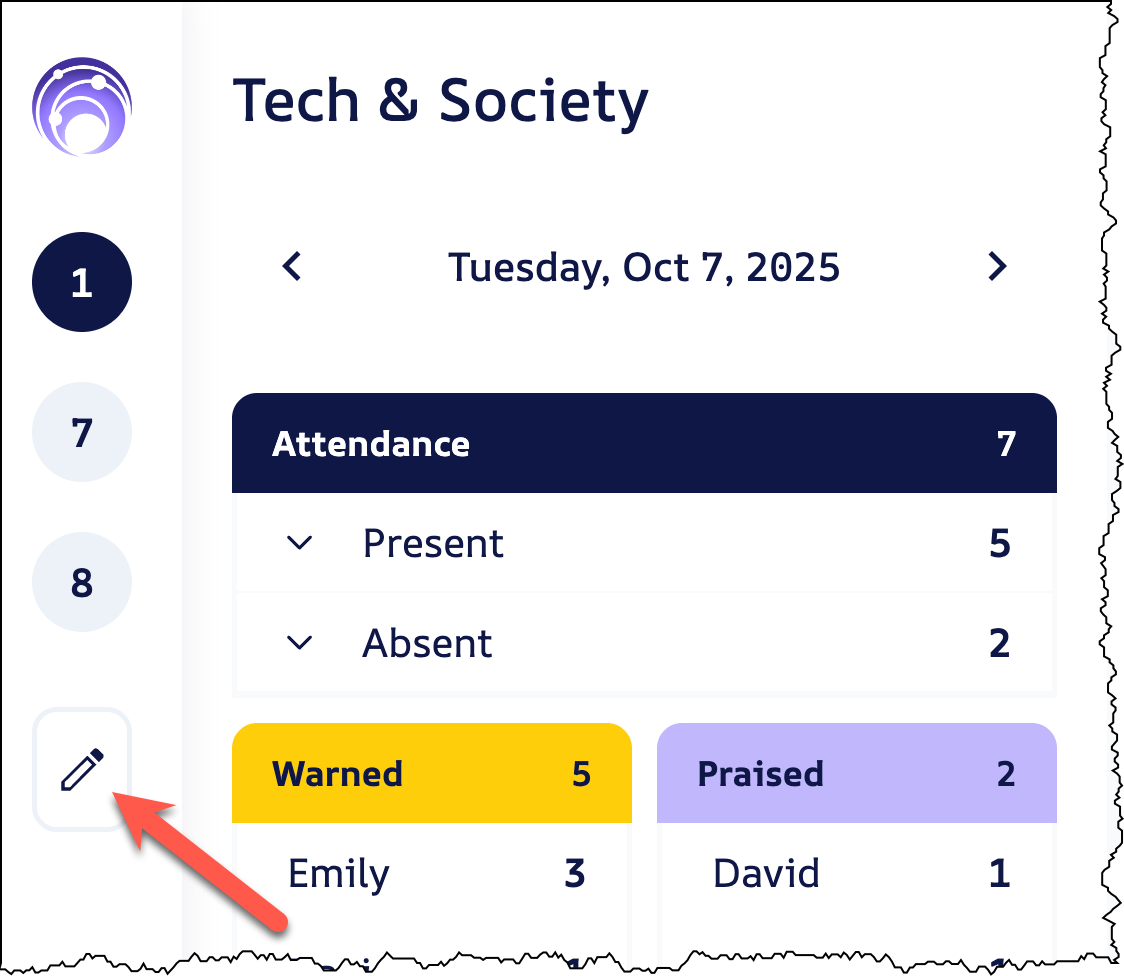Click Emily's warning count 3
1124x976 pixels.
[574, 873]
